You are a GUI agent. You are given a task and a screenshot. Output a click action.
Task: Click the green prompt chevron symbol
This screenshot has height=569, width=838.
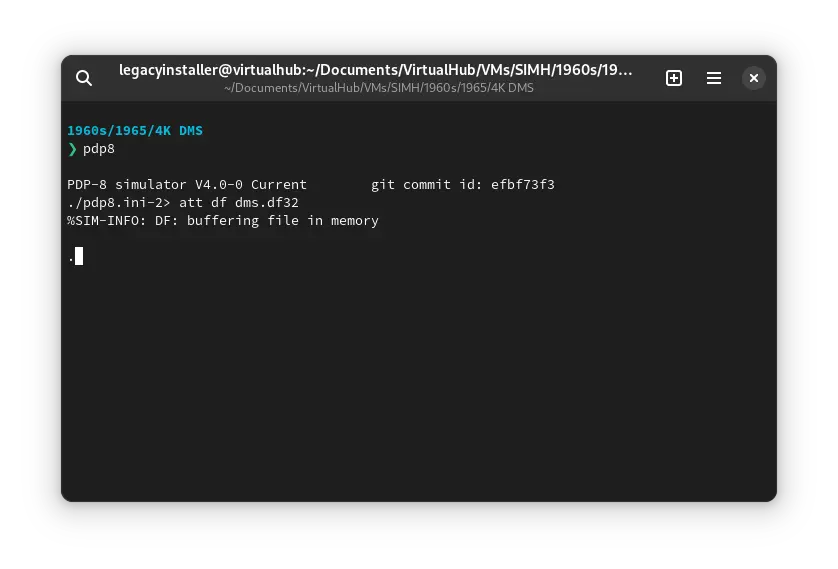pos(72,149)
